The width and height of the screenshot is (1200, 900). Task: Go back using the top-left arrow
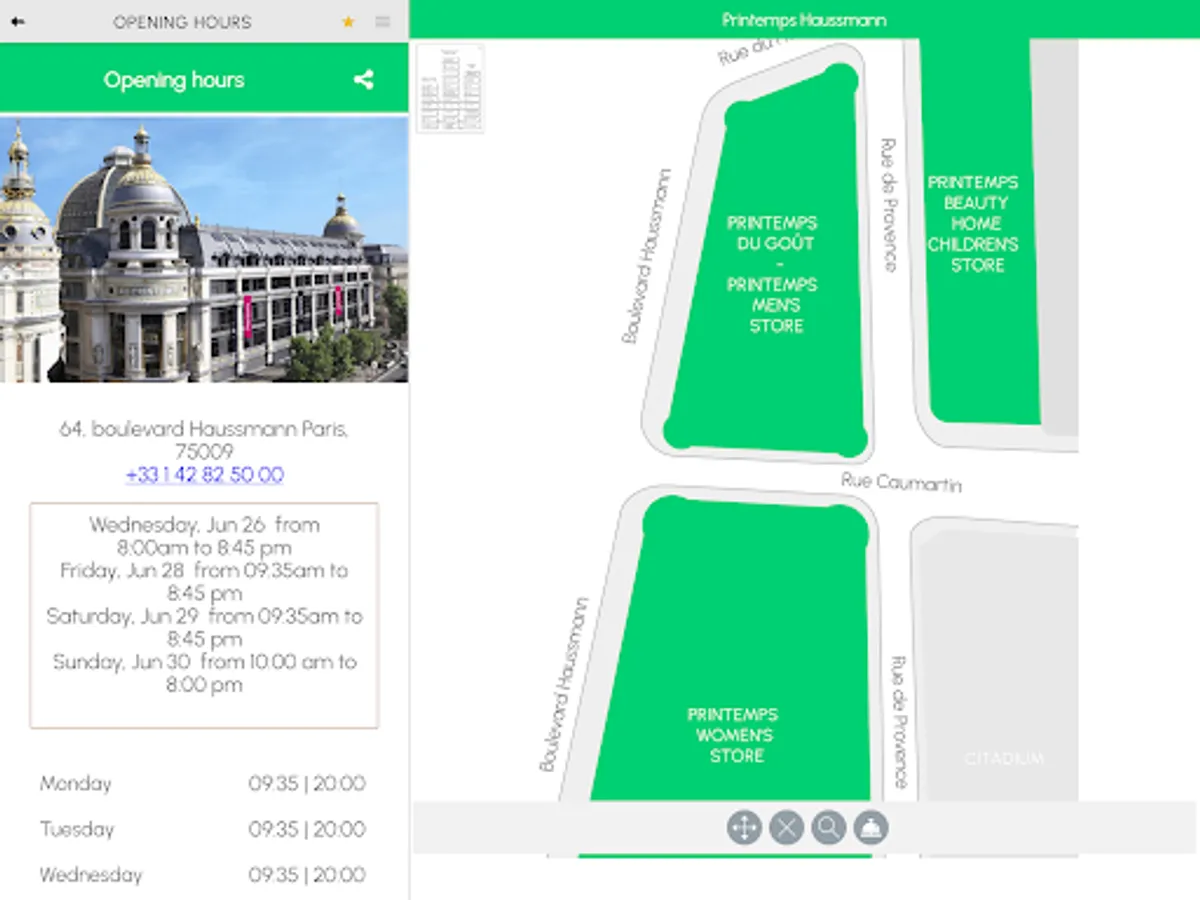[x=18, y=22]
